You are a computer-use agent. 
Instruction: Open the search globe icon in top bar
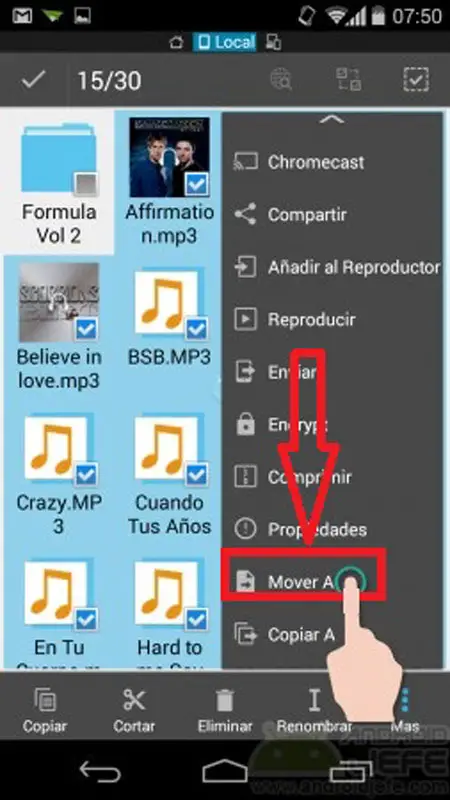click(x=281, y=80)
